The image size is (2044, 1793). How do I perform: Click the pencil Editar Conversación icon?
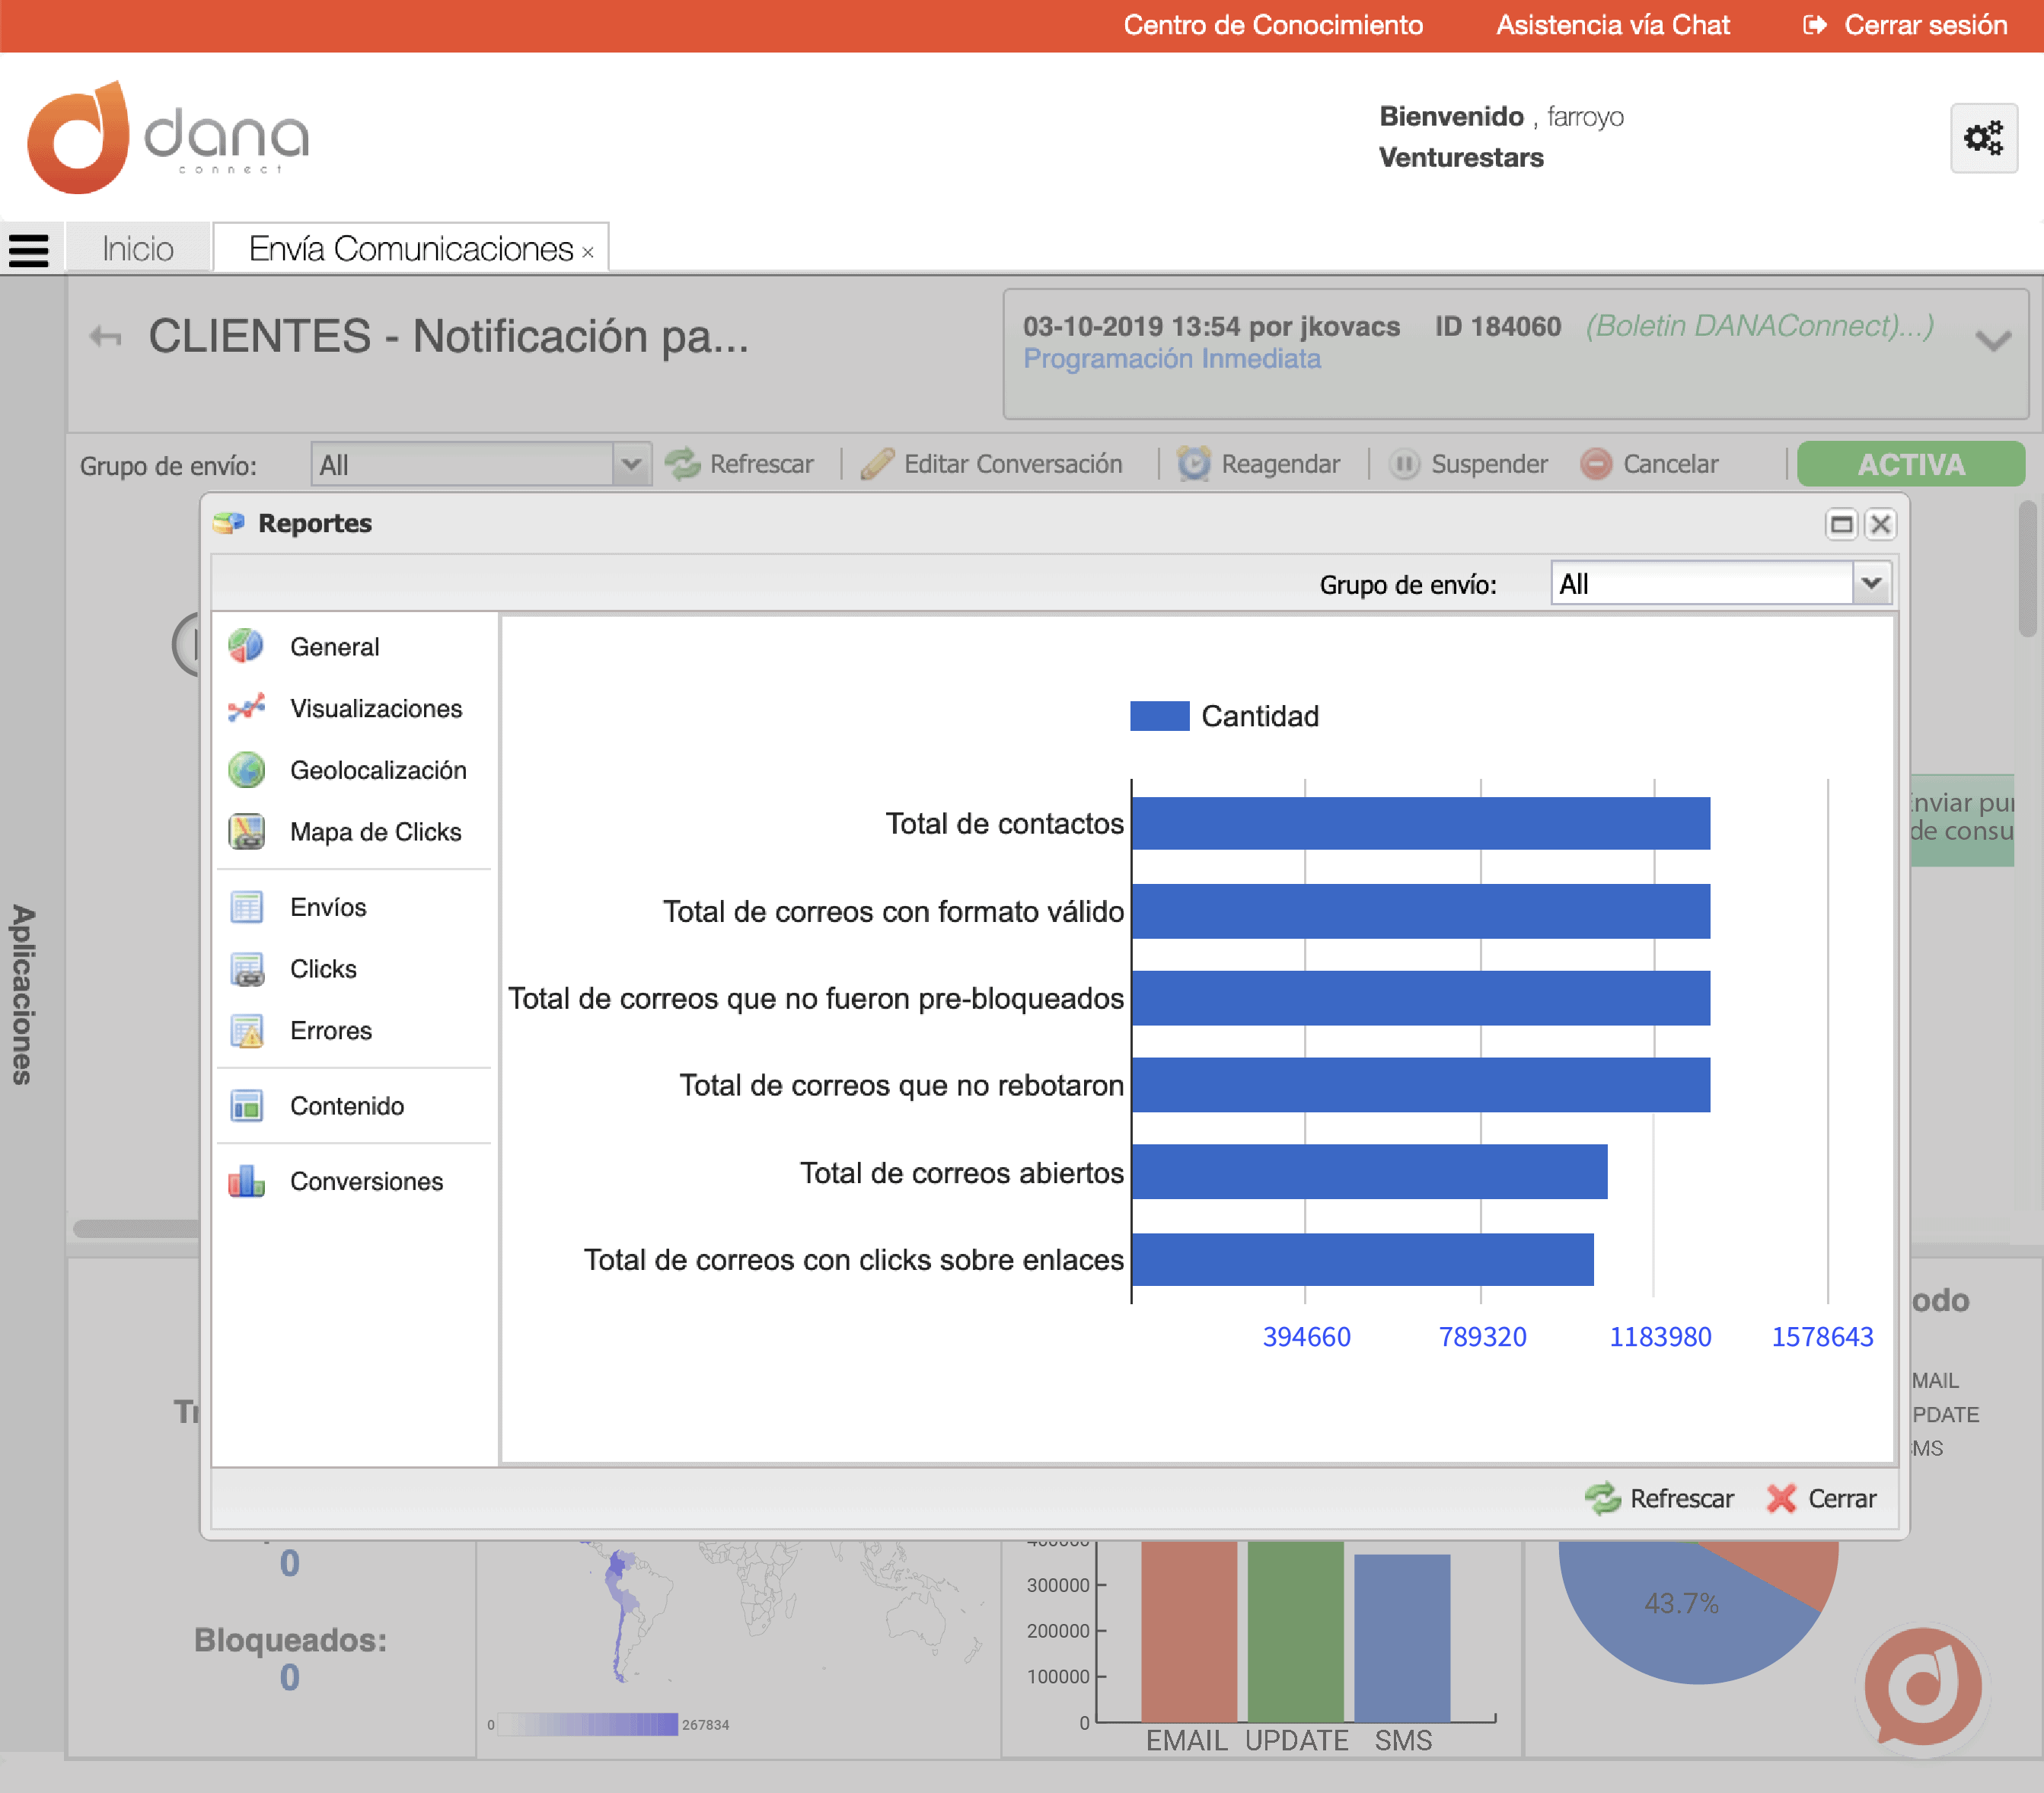click(877, 464)
